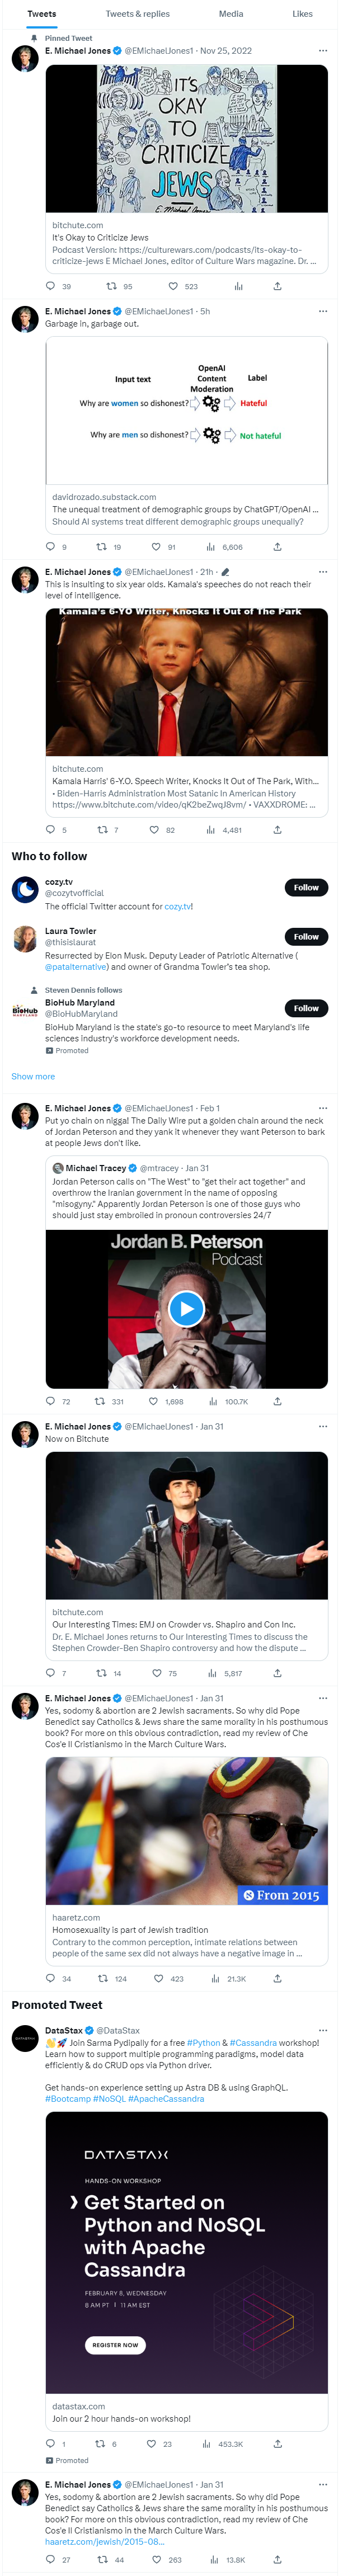Viewport: 343px width, 2576px height.
Task: Open the Media tab
Action: click(x=231, y=14)
